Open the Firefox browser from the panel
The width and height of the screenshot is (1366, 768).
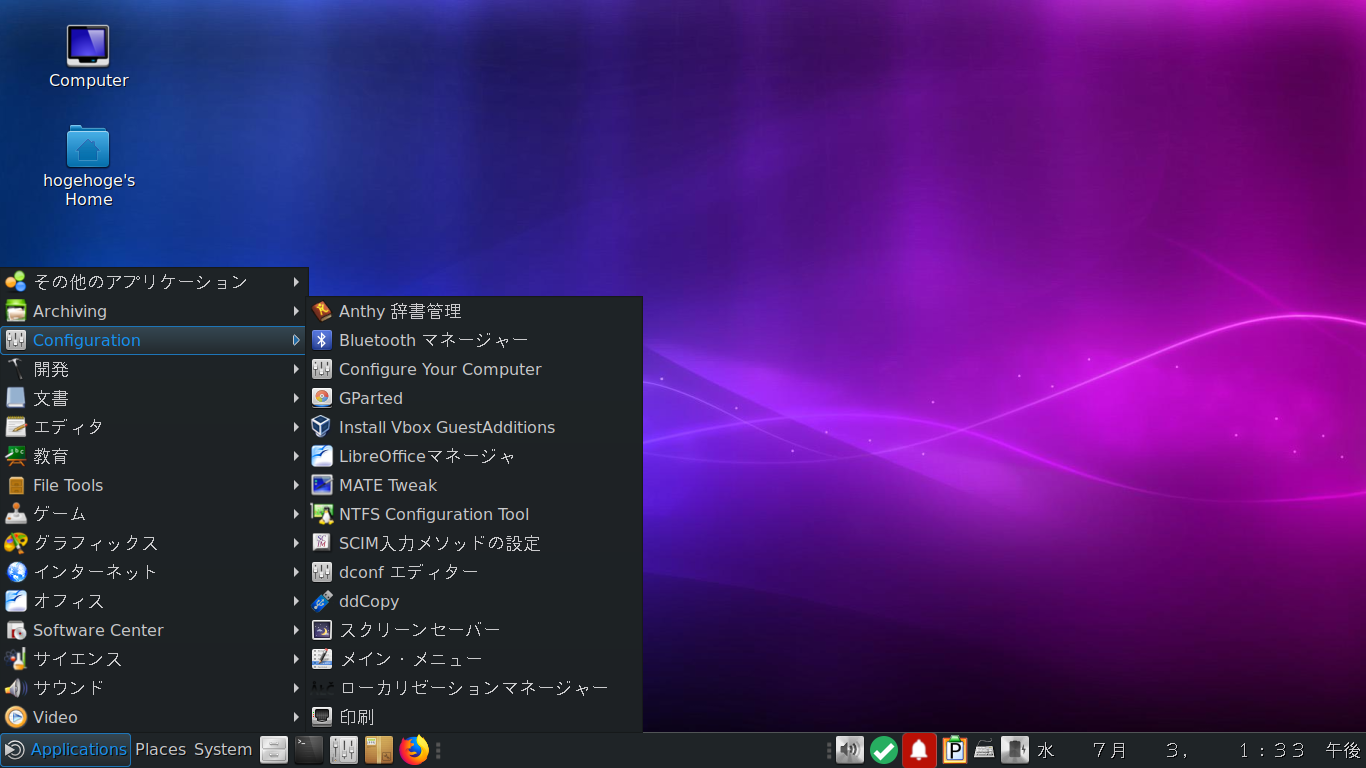pyautogui.click(x=413, y=750)
